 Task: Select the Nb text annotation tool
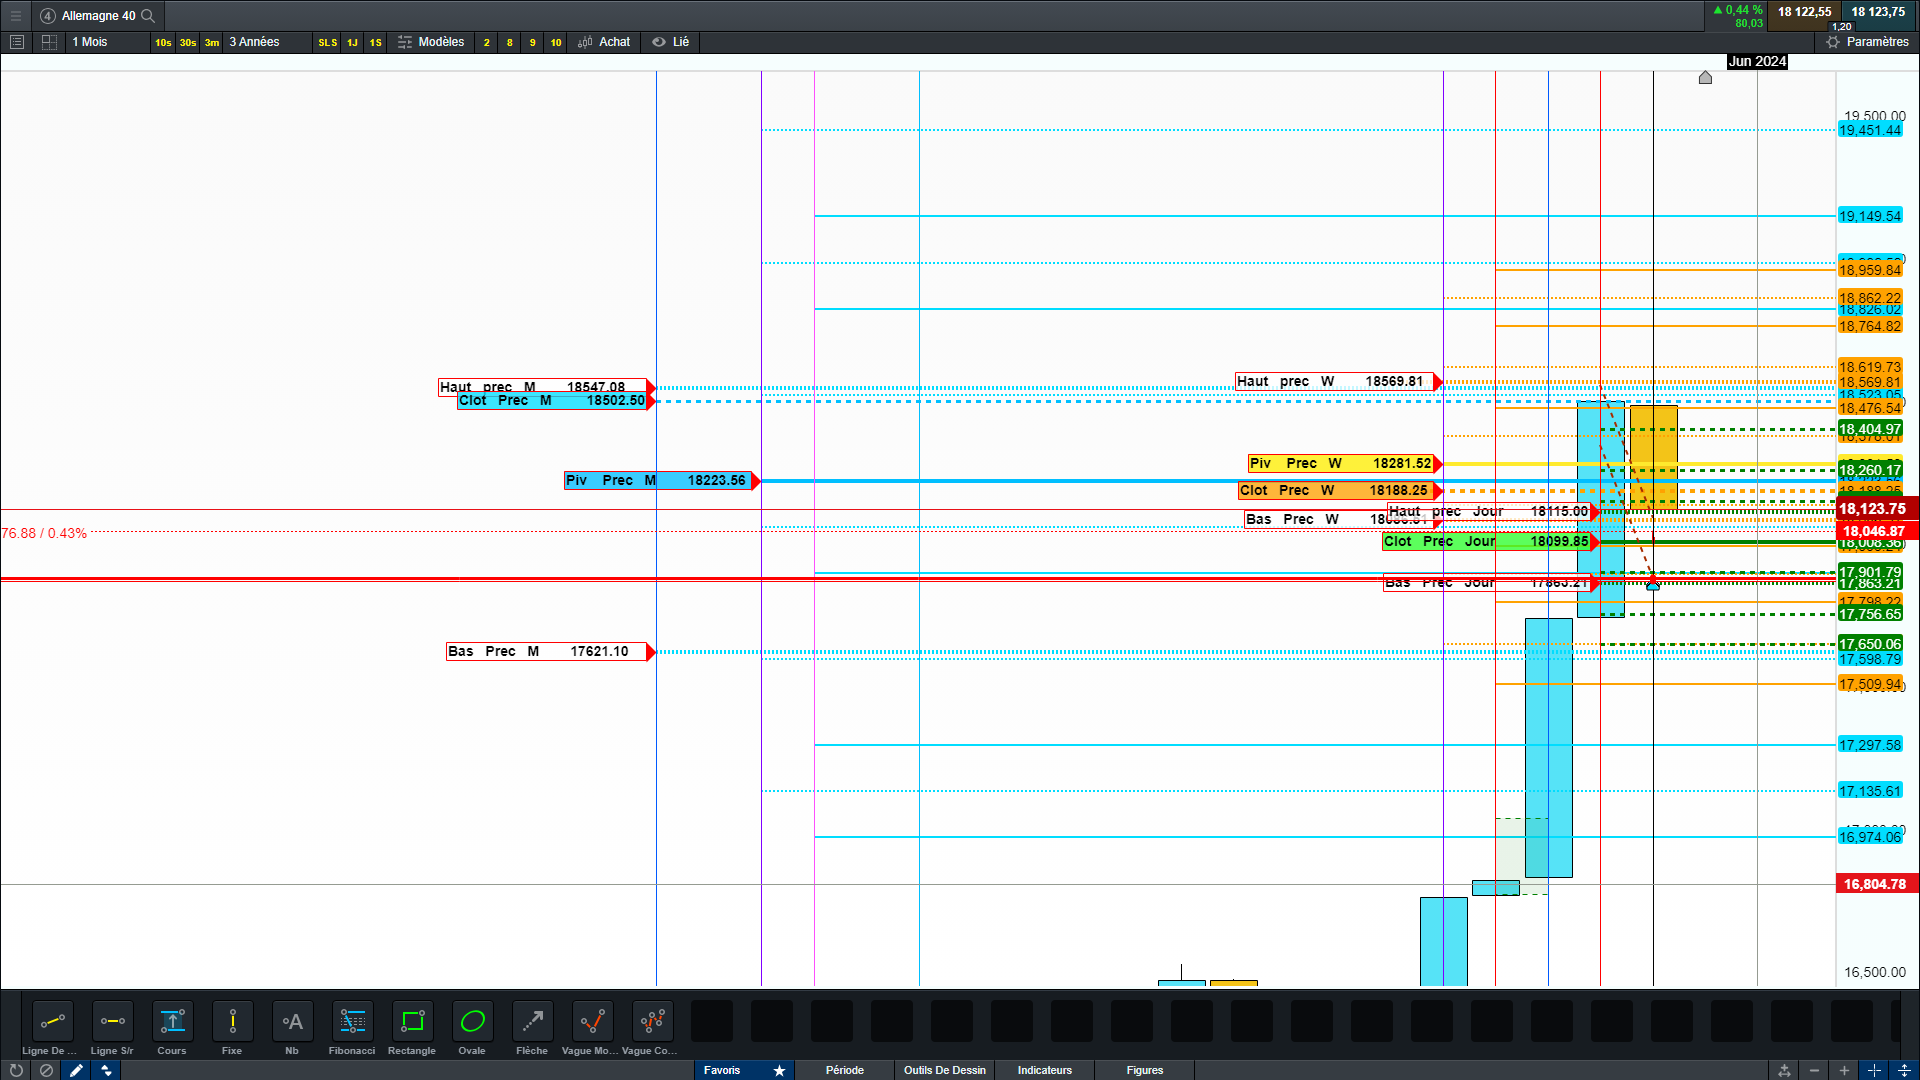(x=292, y=1022)
